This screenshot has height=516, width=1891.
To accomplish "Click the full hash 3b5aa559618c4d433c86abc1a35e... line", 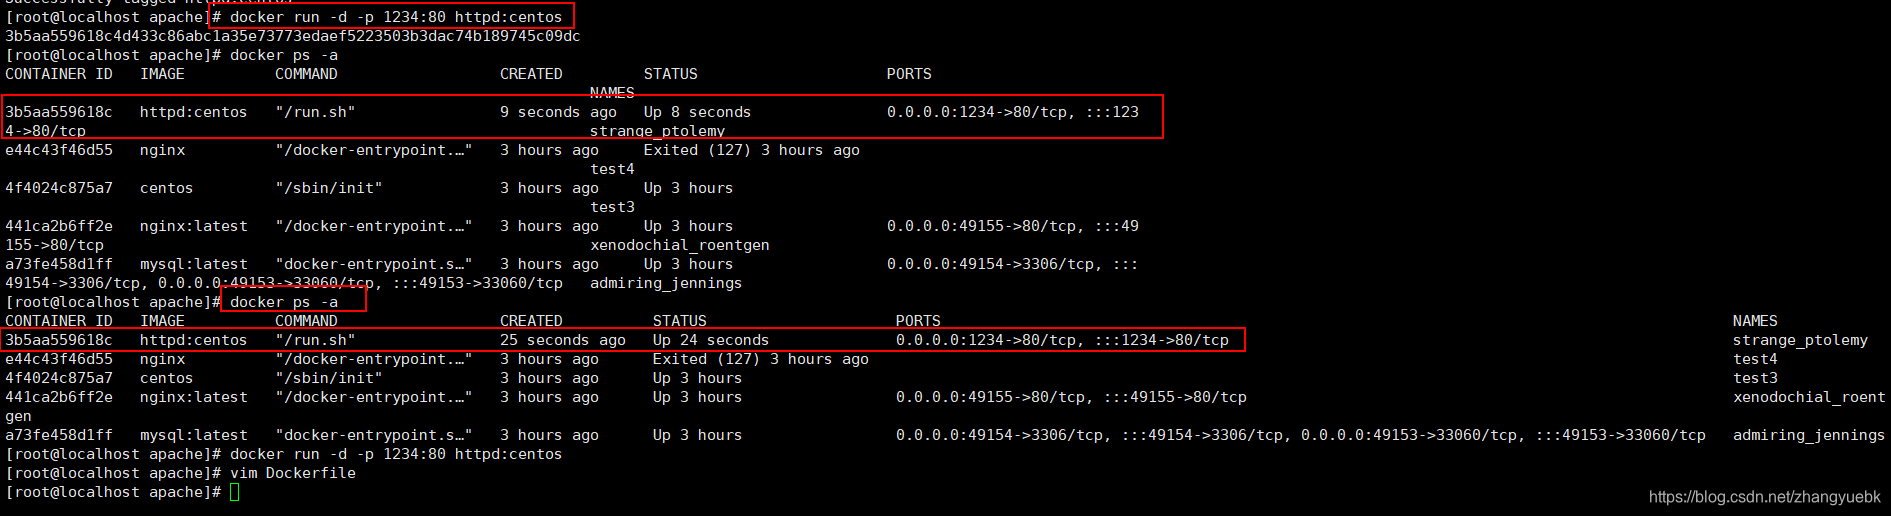I will click(292, 36).
